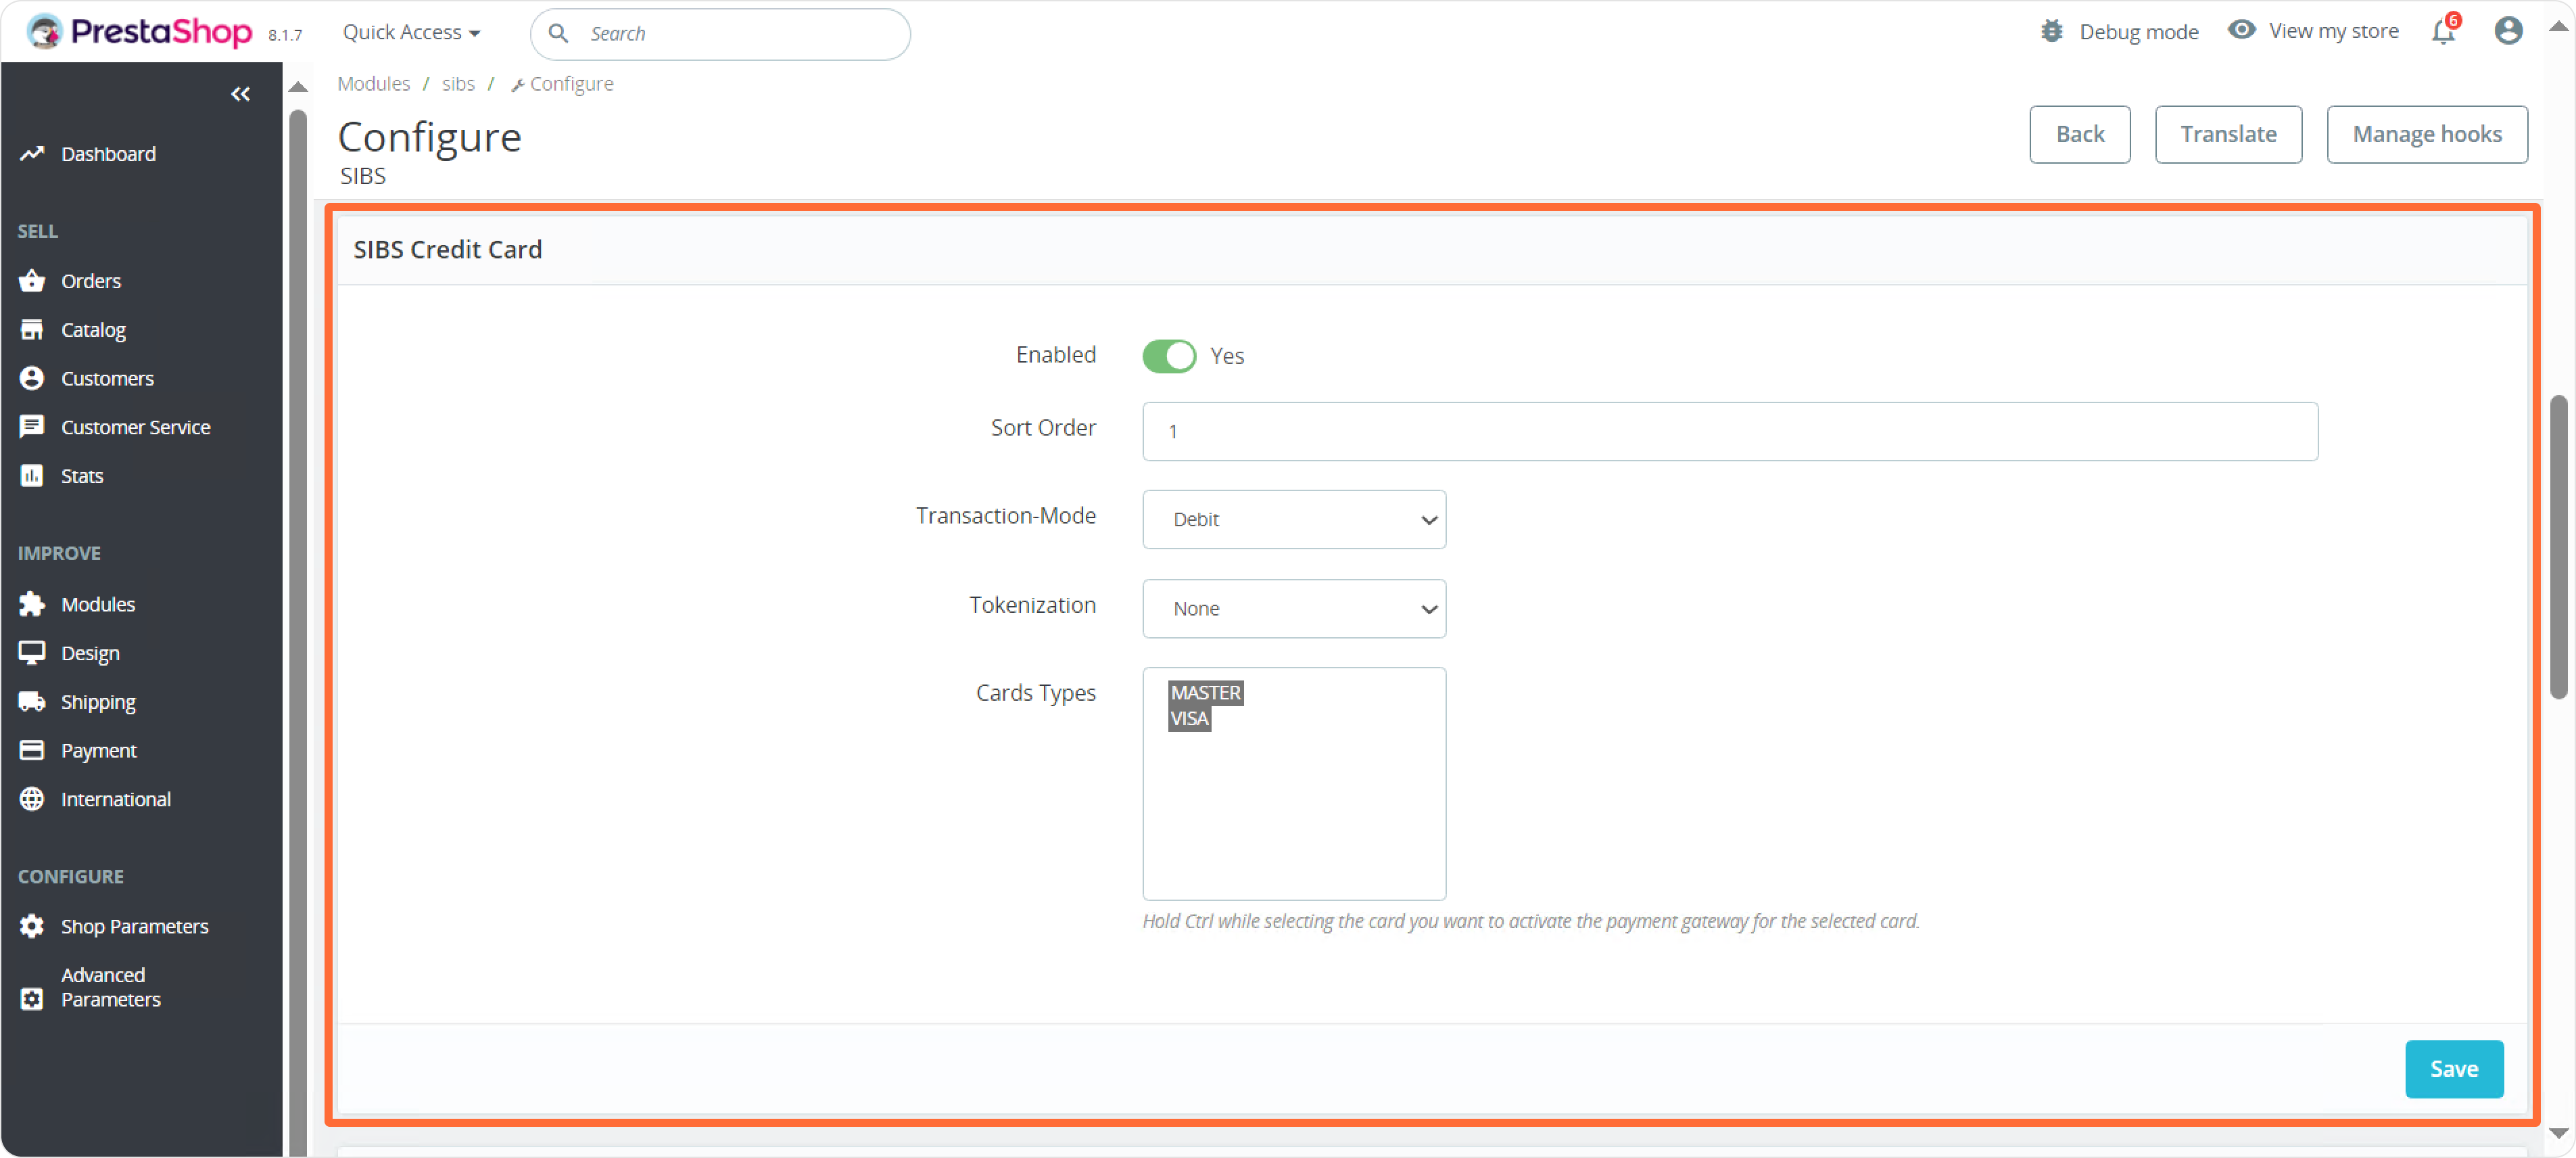Click the Modules puzzle-piece icon
Screen dimensions: 2576x1158
[x=32, y=604]
